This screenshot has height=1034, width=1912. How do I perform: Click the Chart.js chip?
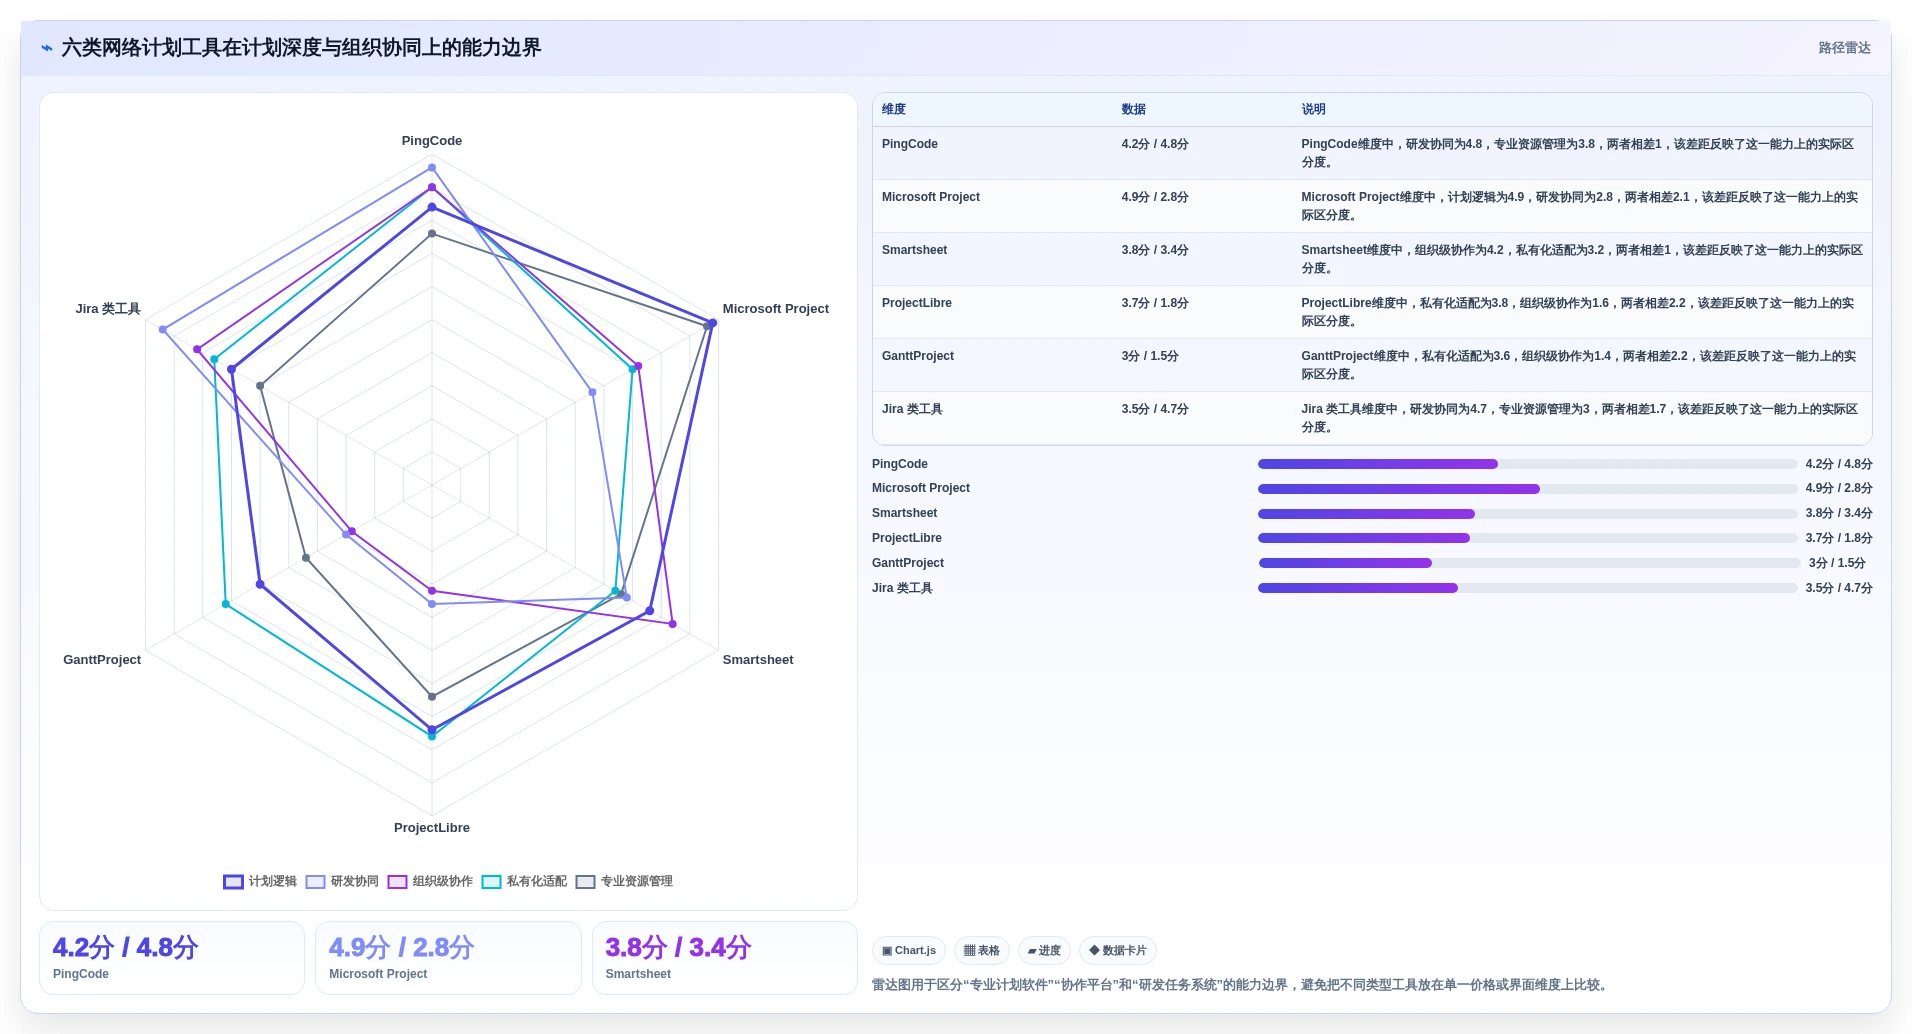(909, 951)
